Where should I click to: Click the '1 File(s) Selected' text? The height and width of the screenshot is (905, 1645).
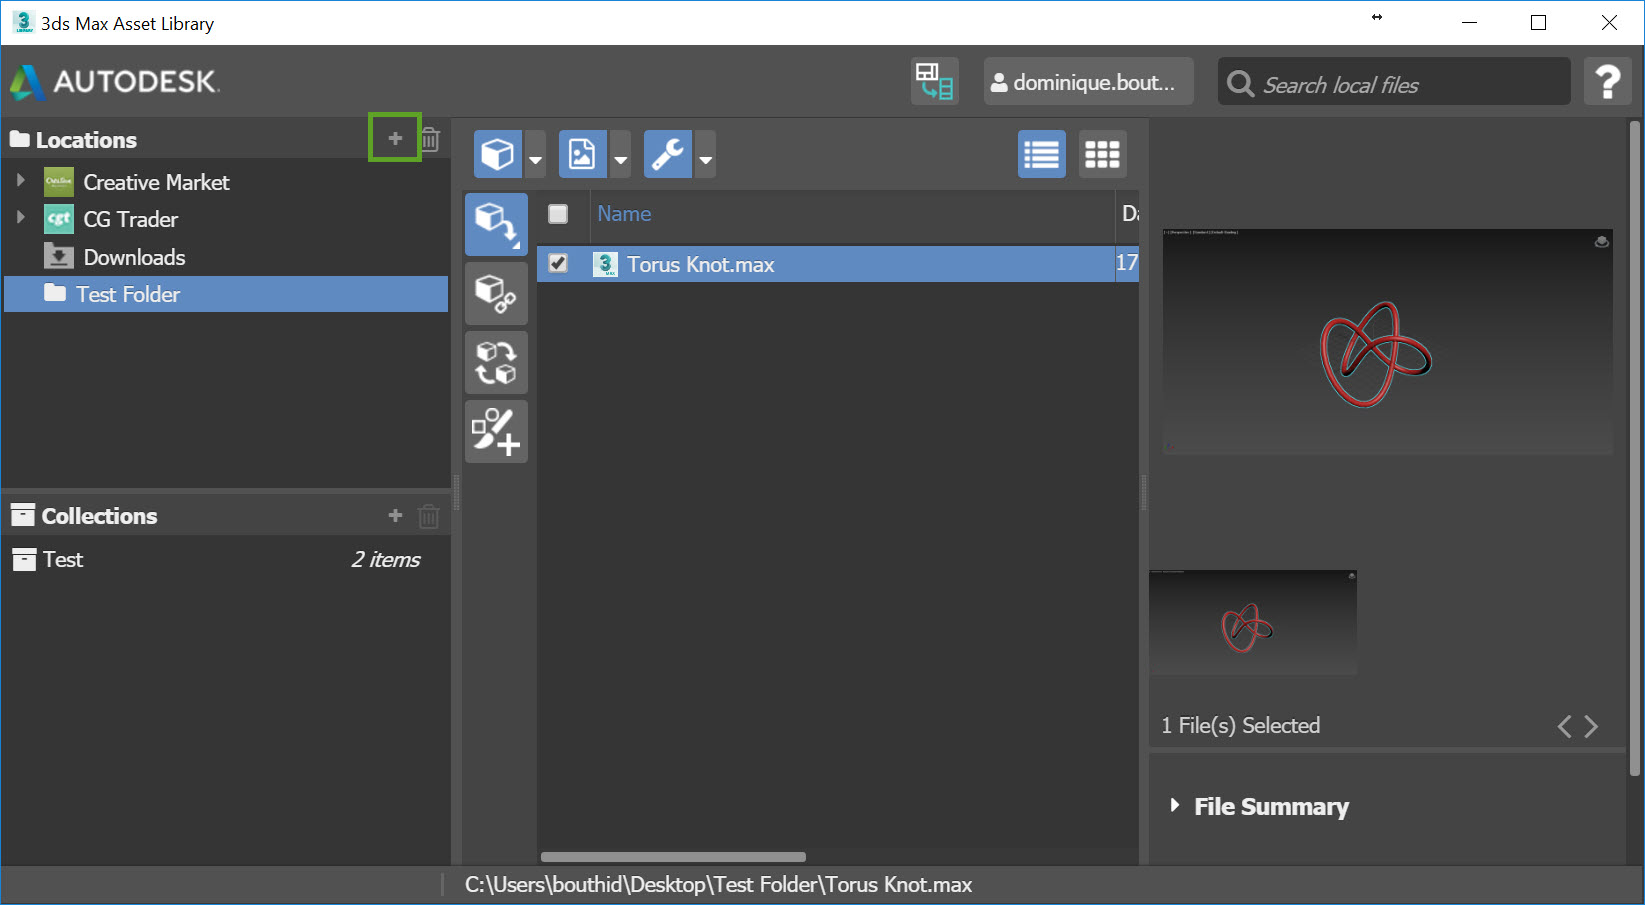click(x=1240, y=726)
